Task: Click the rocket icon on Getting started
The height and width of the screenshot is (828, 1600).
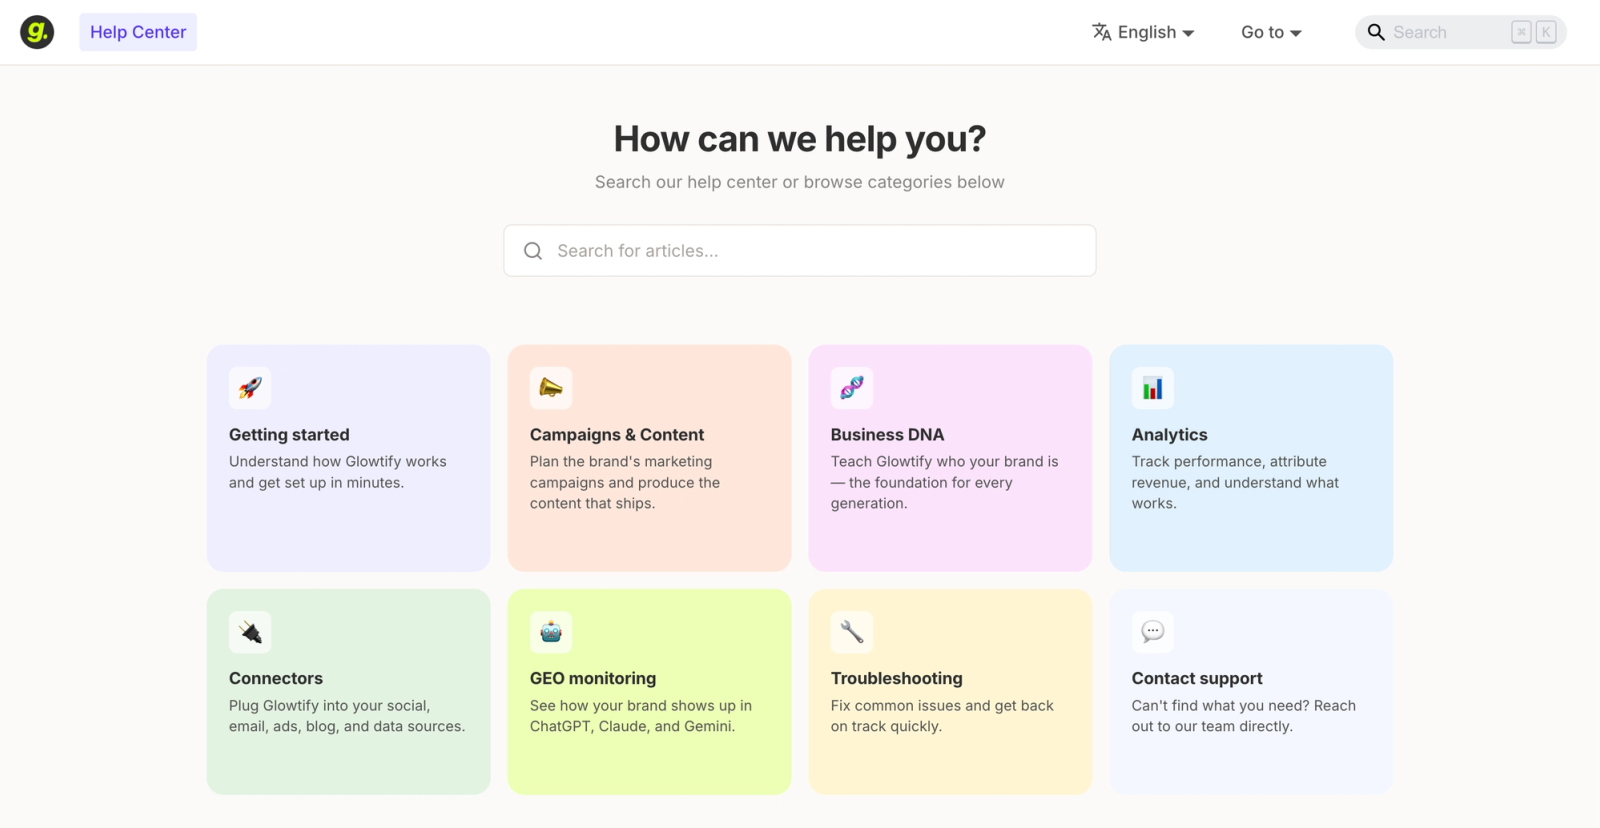Action: [x=250, y=388]
